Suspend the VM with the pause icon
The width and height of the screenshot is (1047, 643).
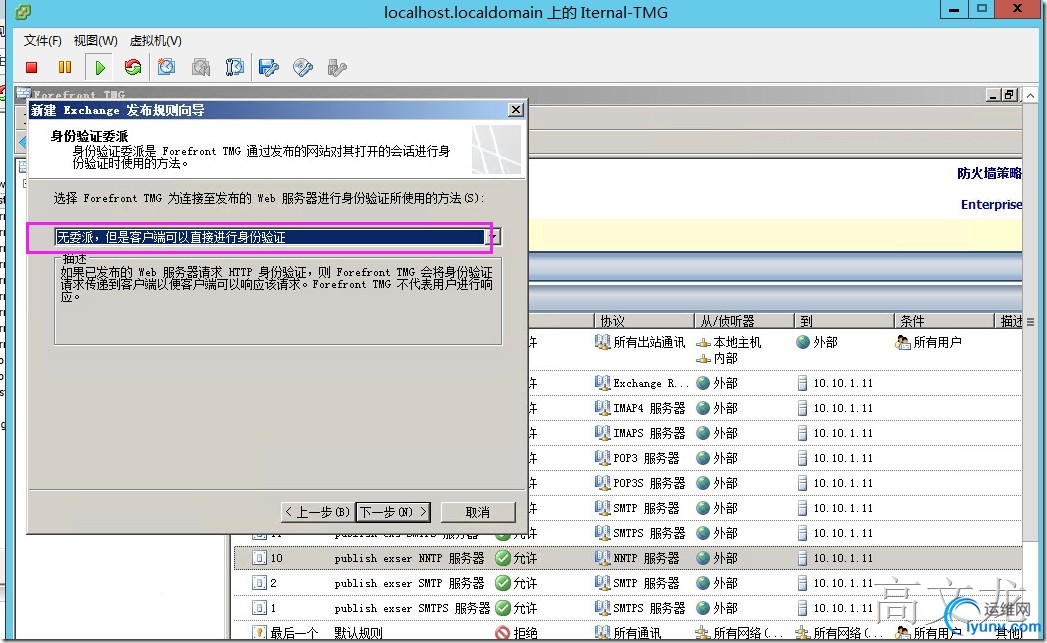pos(65,67)
